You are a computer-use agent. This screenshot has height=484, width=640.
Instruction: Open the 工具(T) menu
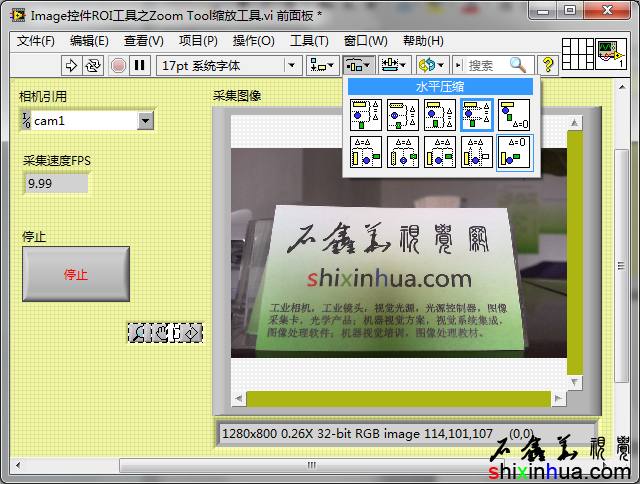click(309, 41)
